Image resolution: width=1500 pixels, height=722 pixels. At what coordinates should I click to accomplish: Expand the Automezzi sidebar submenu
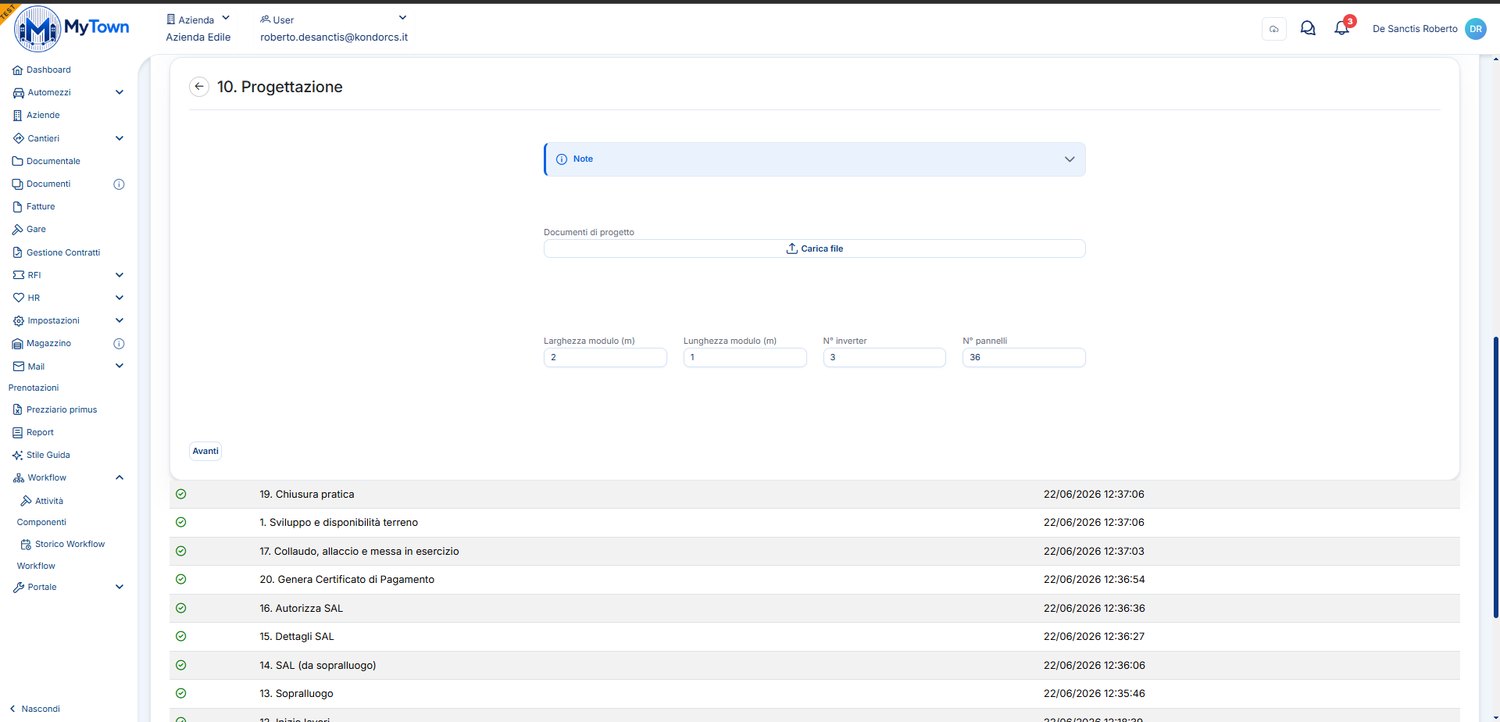click(119, 92)
